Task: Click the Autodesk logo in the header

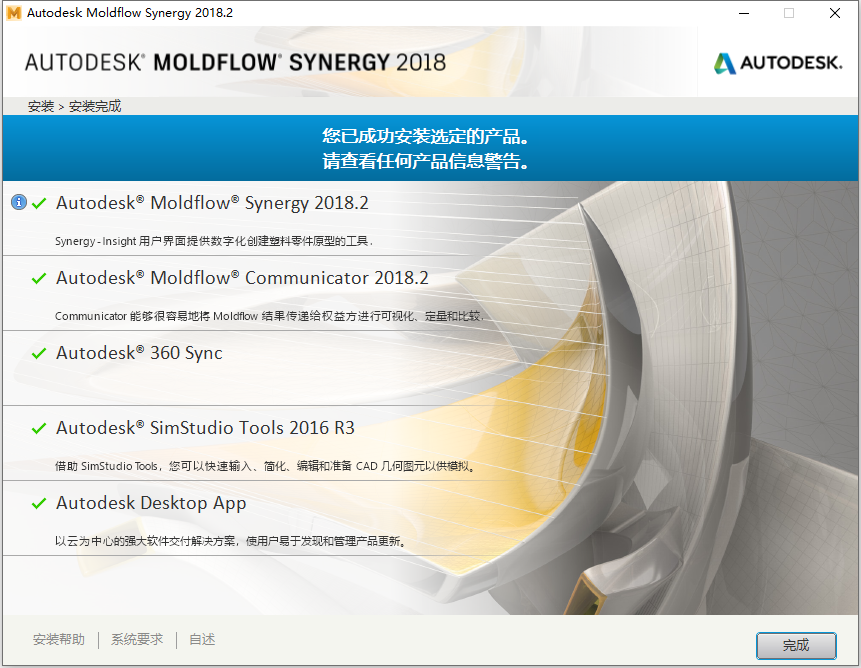Action: coord(778,63)
